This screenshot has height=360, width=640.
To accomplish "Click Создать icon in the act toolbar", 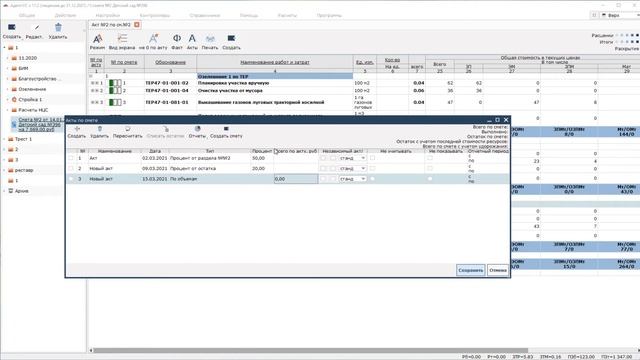I will [231, 38].
